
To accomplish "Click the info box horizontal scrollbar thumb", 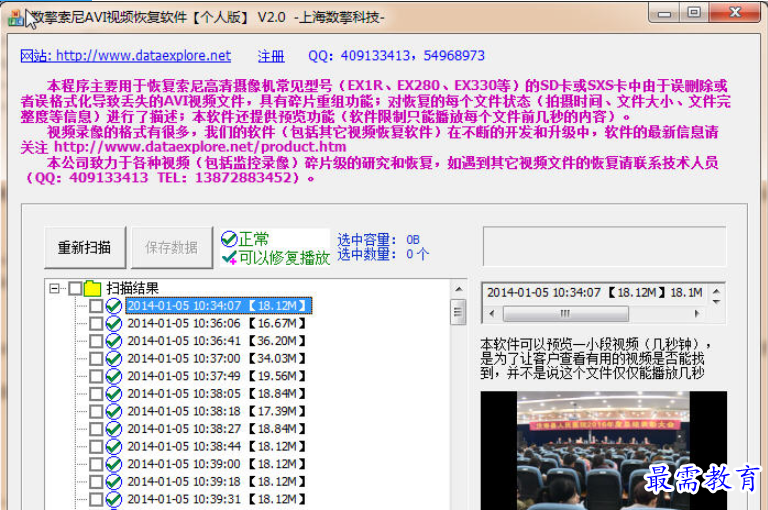I will click(x=566, y=314).
